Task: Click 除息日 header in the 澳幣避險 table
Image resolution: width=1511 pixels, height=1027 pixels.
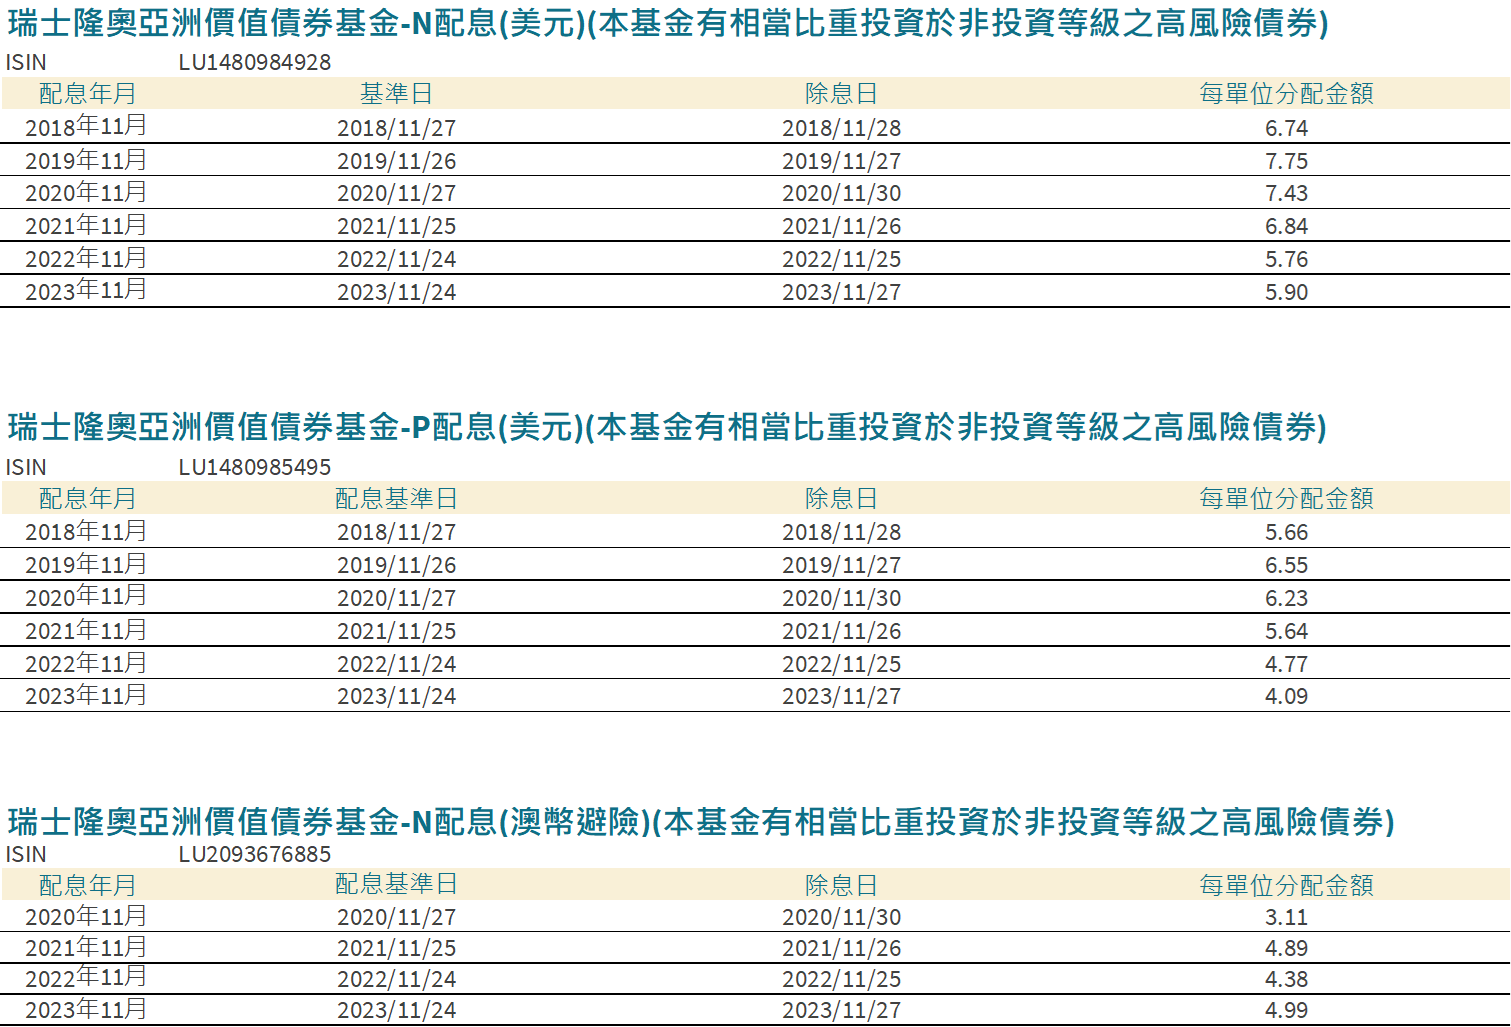Action: coord(841,885)
